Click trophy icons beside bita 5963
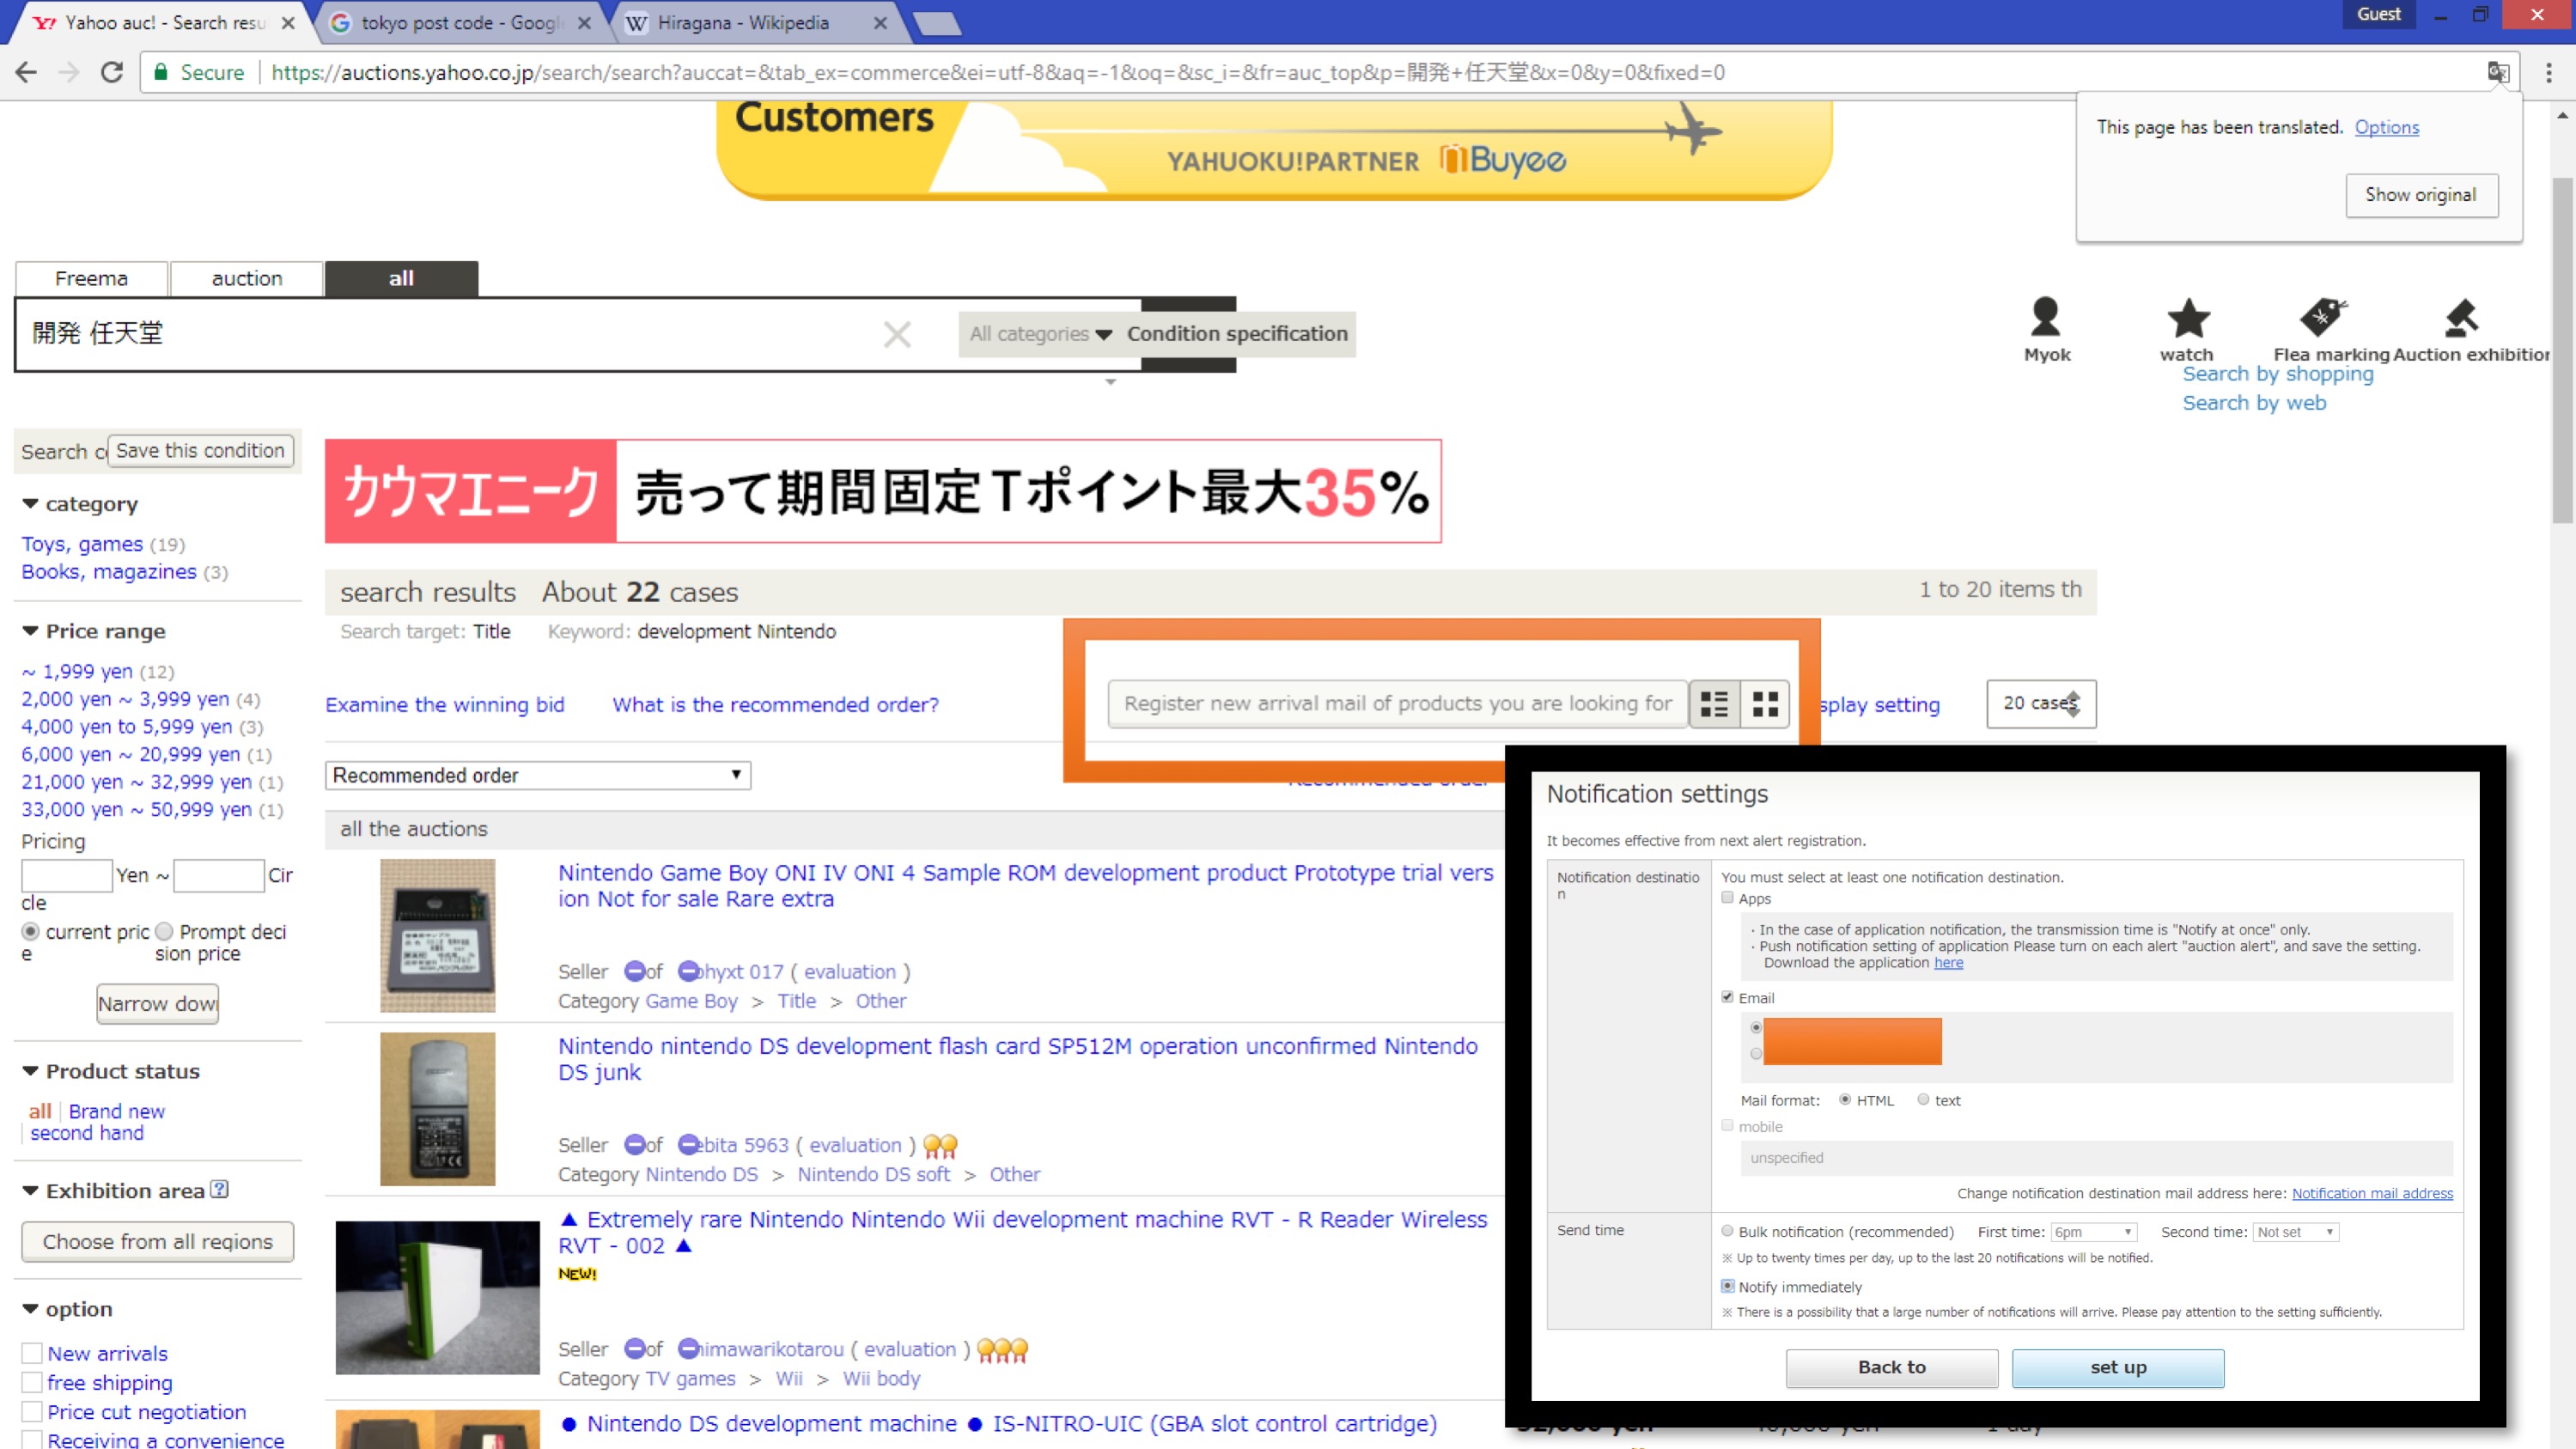The width and height of the screenshot is (2576, 1449). click(x=940, y=1145)
